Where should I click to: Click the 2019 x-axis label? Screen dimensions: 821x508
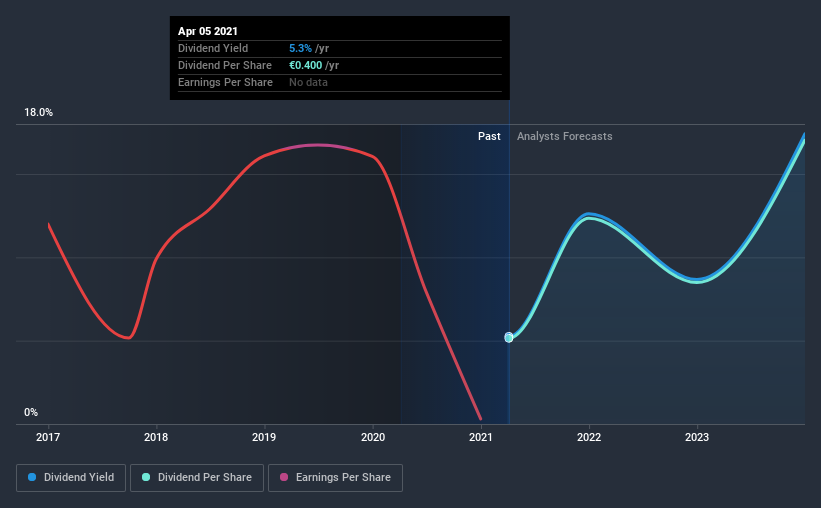264,437
